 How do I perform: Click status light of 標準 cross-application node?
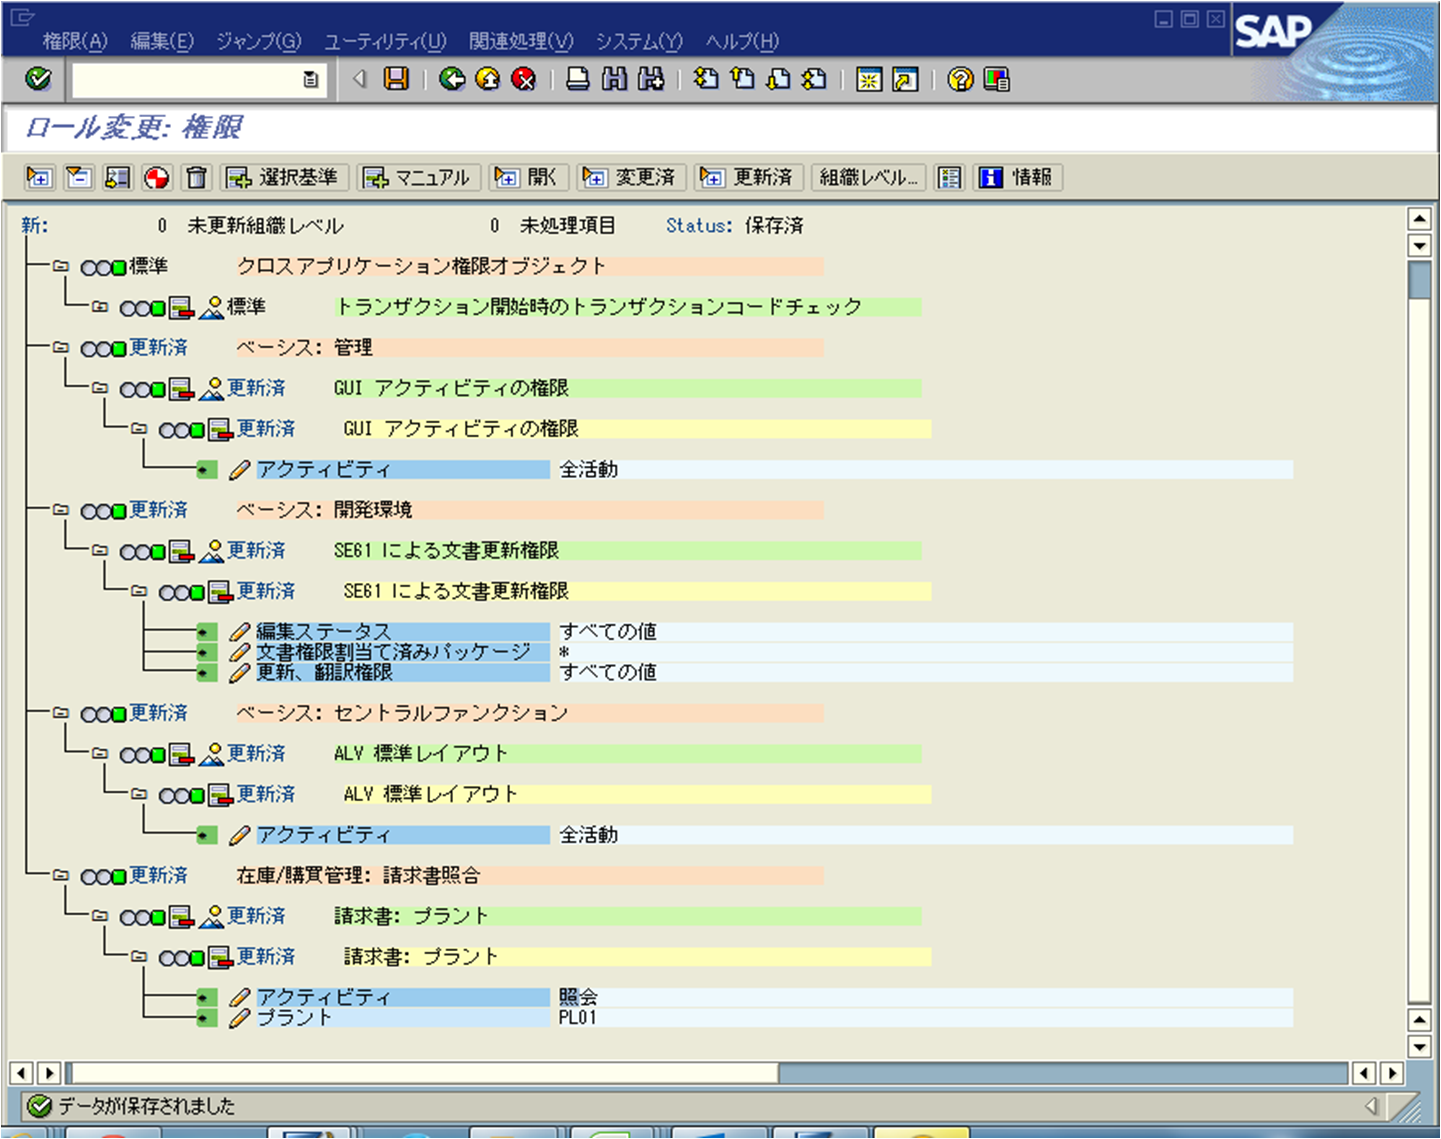coord(100,266)
